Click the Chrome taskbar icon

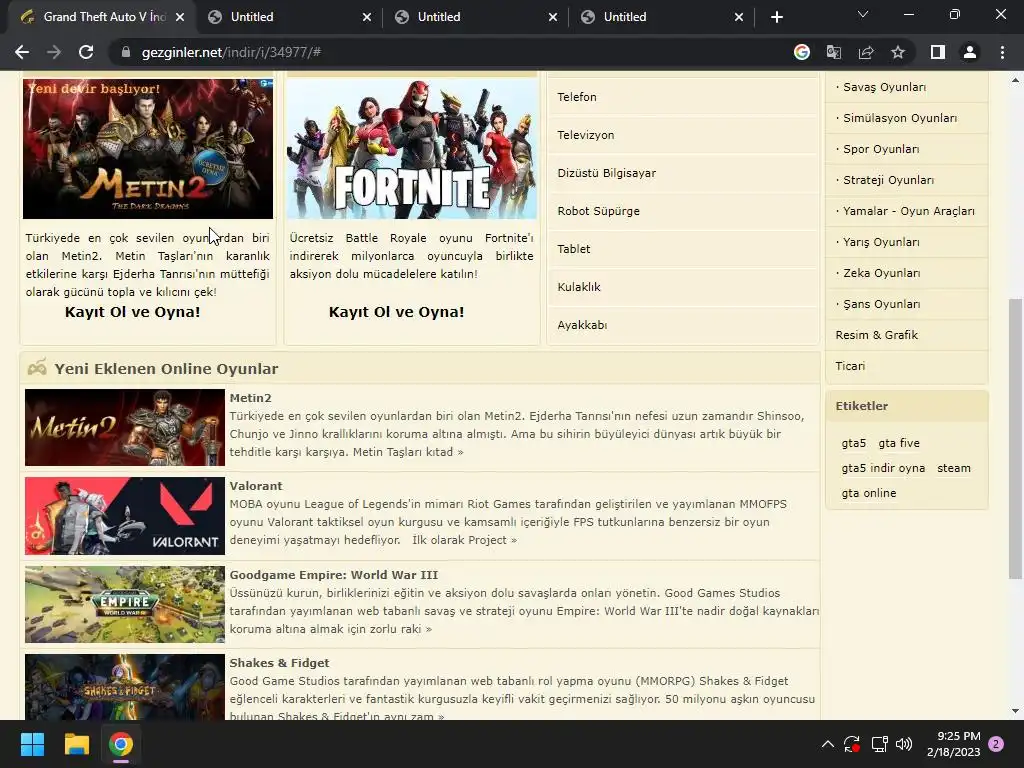tap(121, 744)
